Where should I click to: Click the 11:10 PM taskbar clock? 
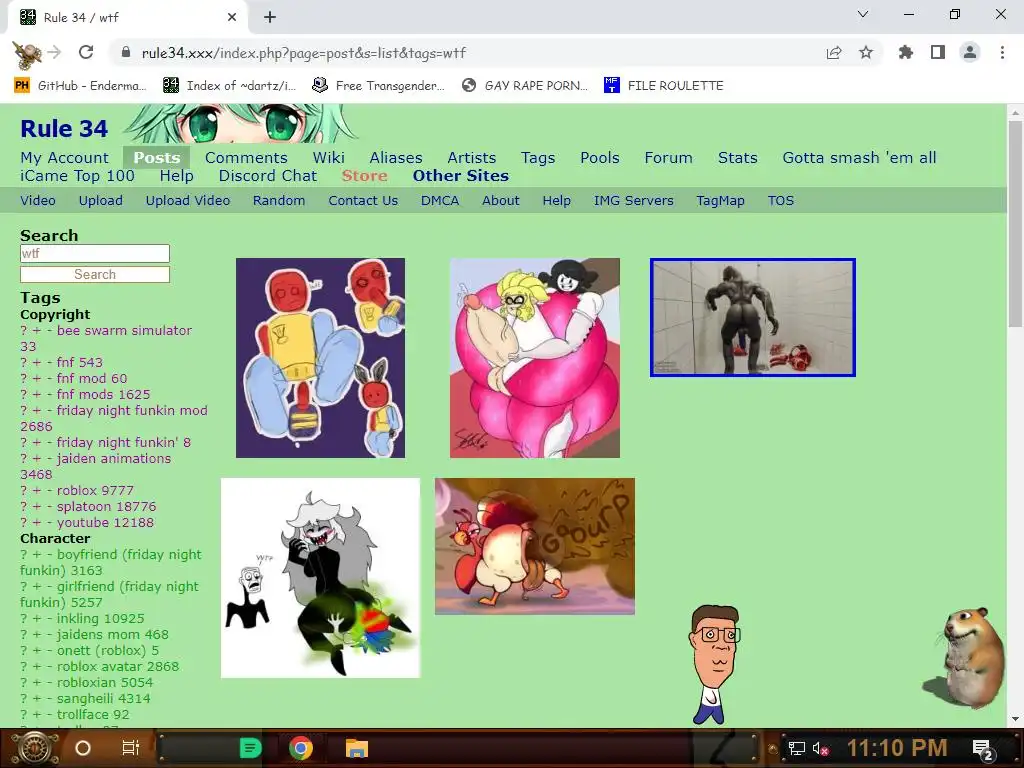897,748
